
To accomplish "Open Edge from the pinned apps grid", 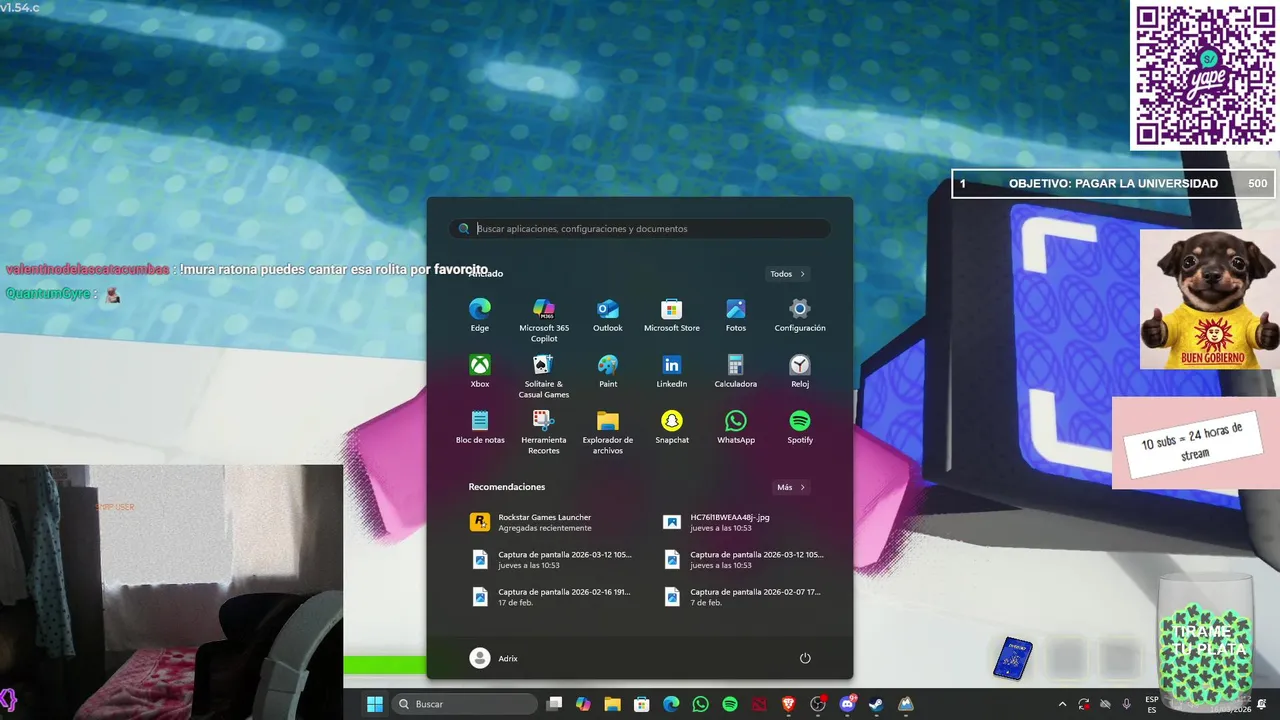I will pos(480,315).
